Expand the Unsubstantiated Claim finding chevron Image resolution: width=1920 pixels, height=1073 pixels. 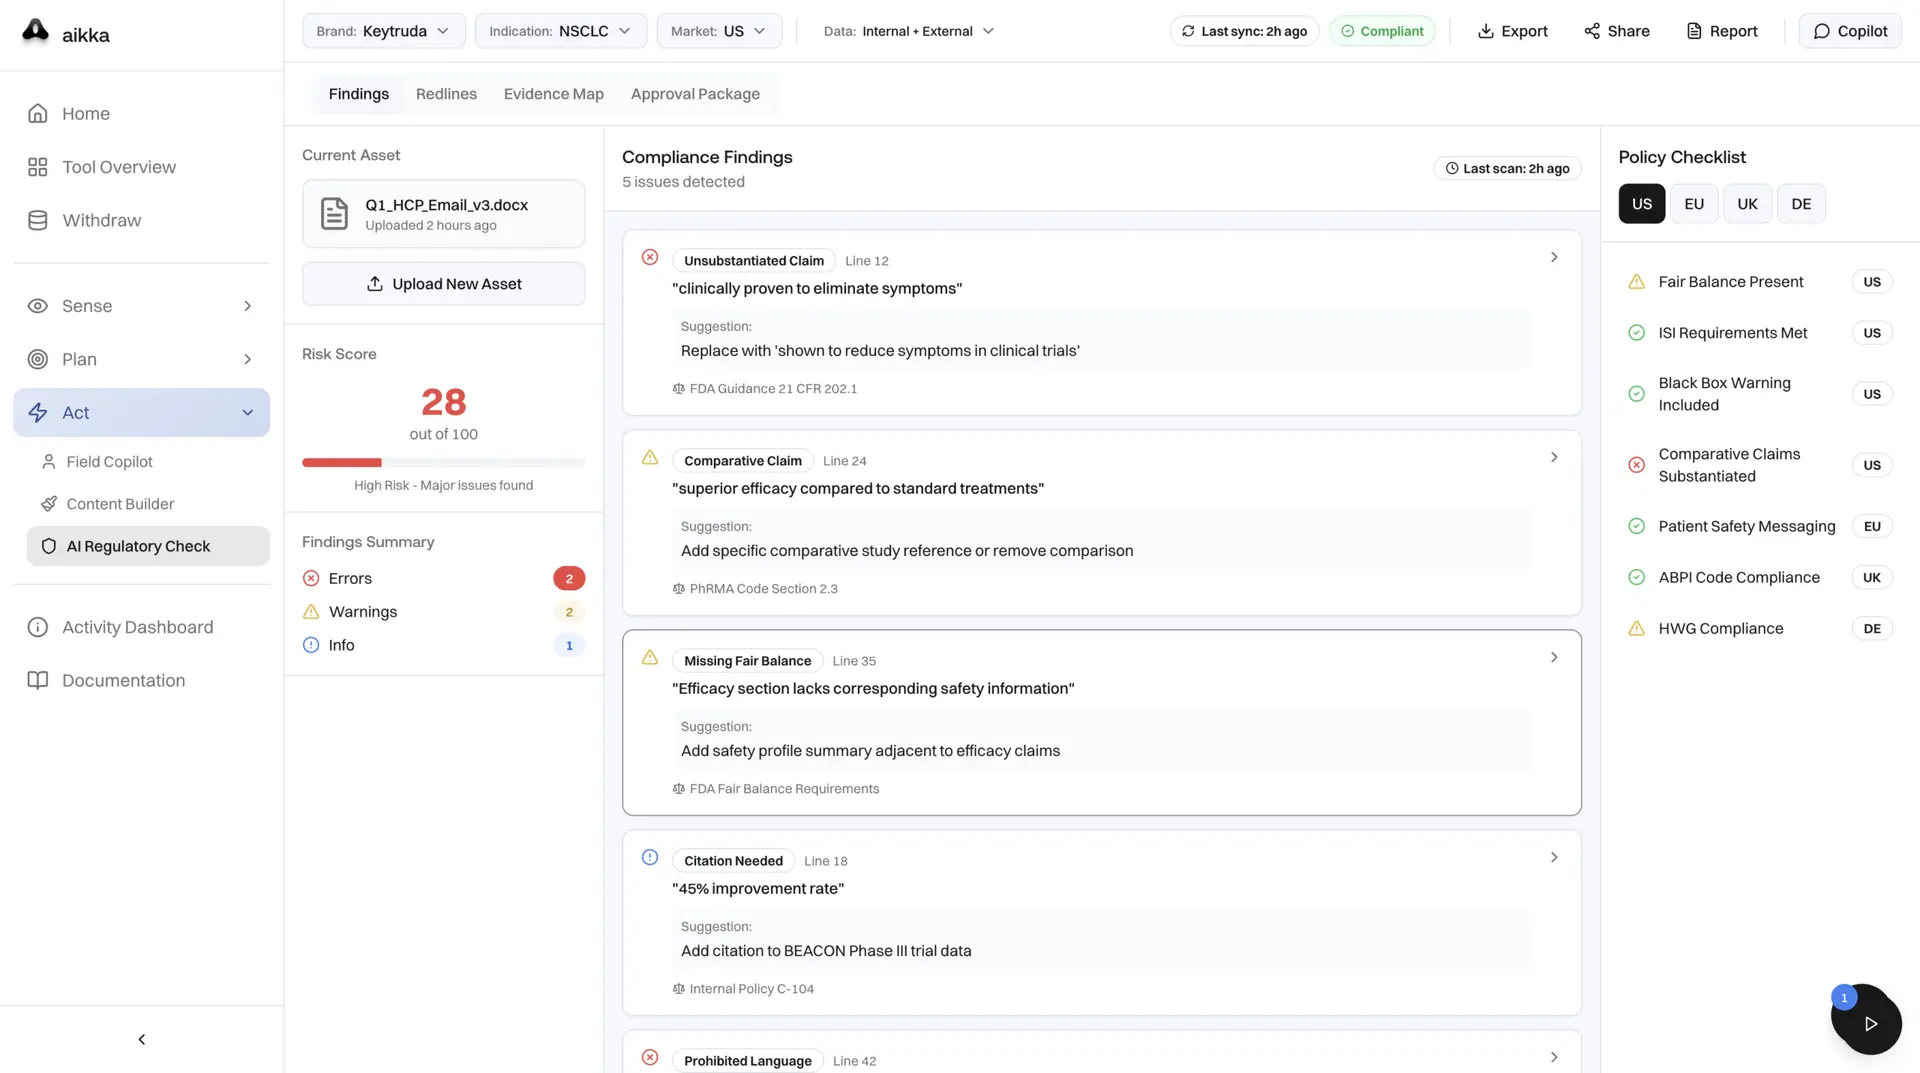1553,258
